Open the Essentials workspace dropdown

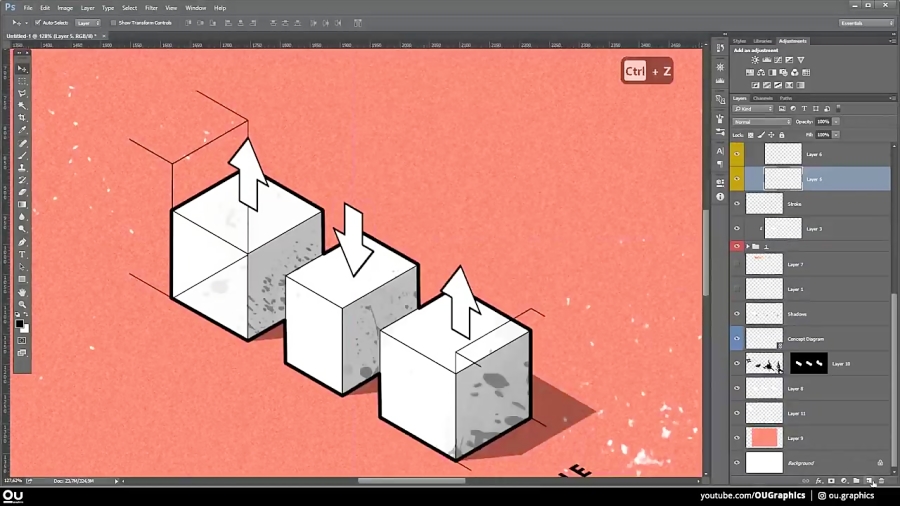[x=866, y=22]
